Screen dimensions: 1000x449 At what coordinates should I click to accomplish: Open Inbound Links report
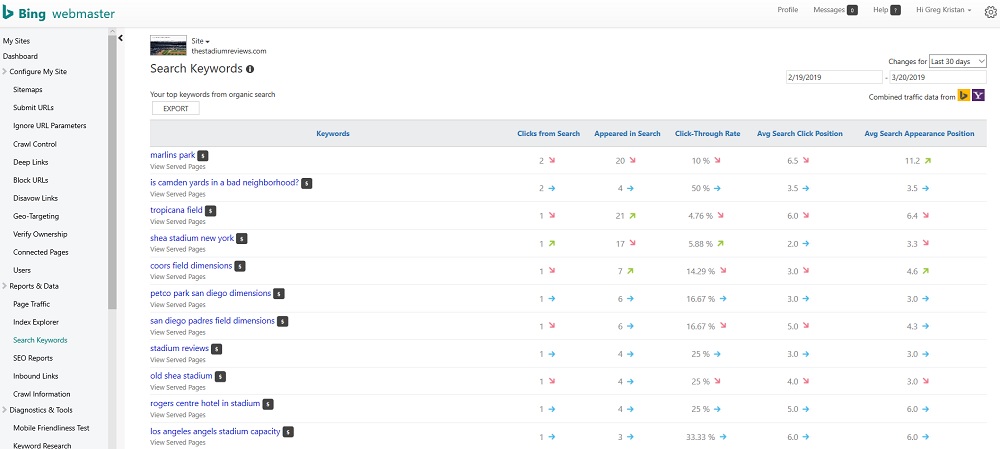click(x=36, y=376)
